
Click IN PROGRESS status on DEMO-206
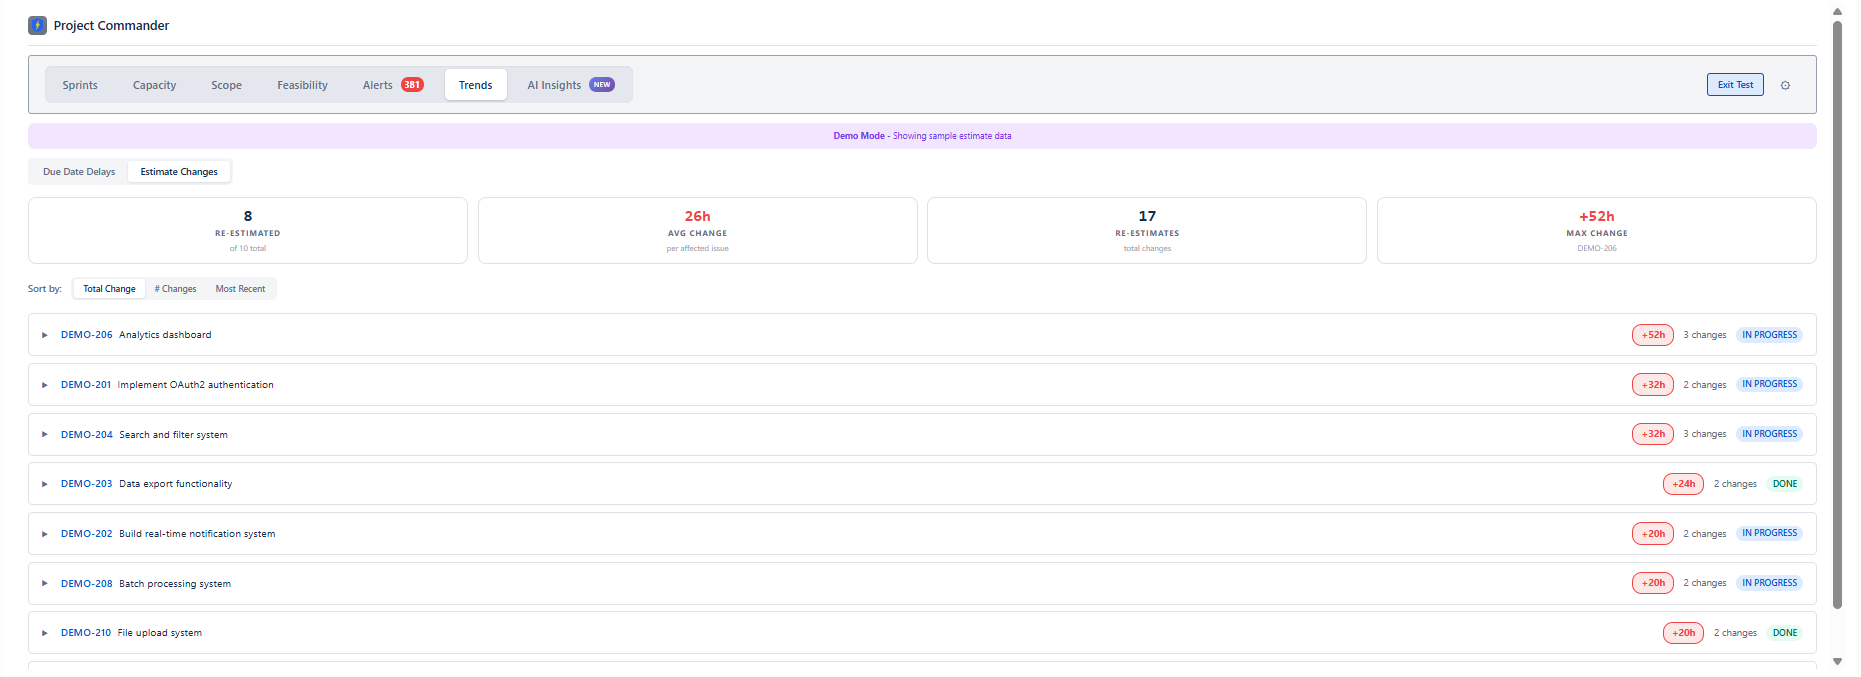coord(1769,335)
